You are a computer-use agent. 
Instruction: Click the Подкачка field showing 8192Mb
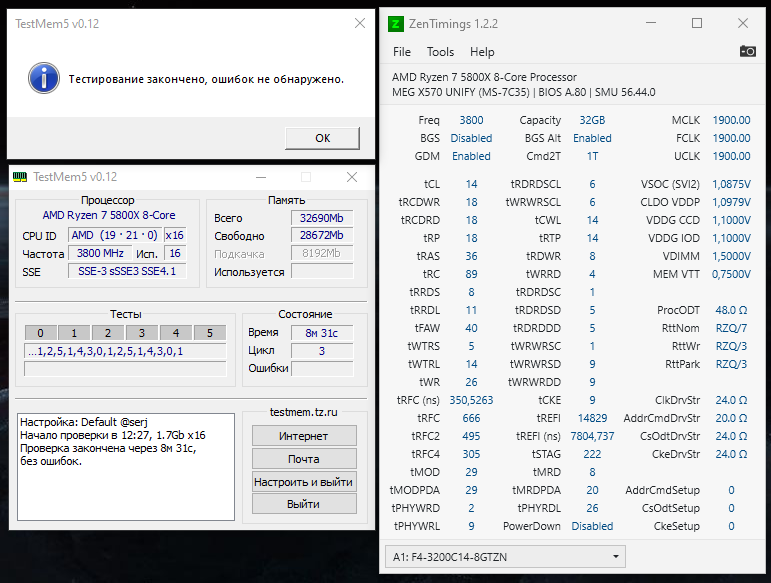click(322, 253)
